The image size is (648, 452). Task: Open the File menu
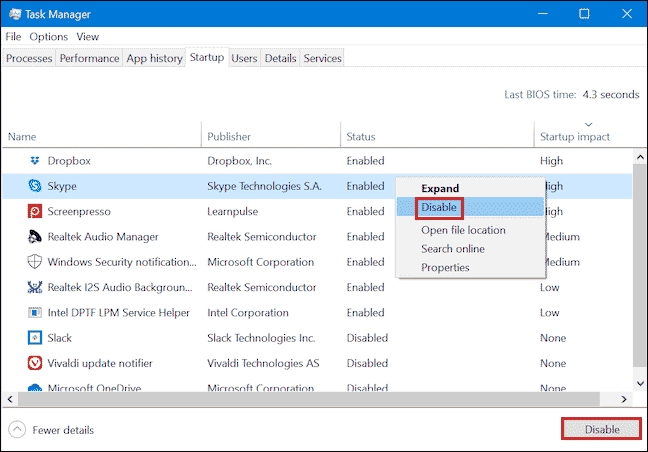tap(13, 37)
